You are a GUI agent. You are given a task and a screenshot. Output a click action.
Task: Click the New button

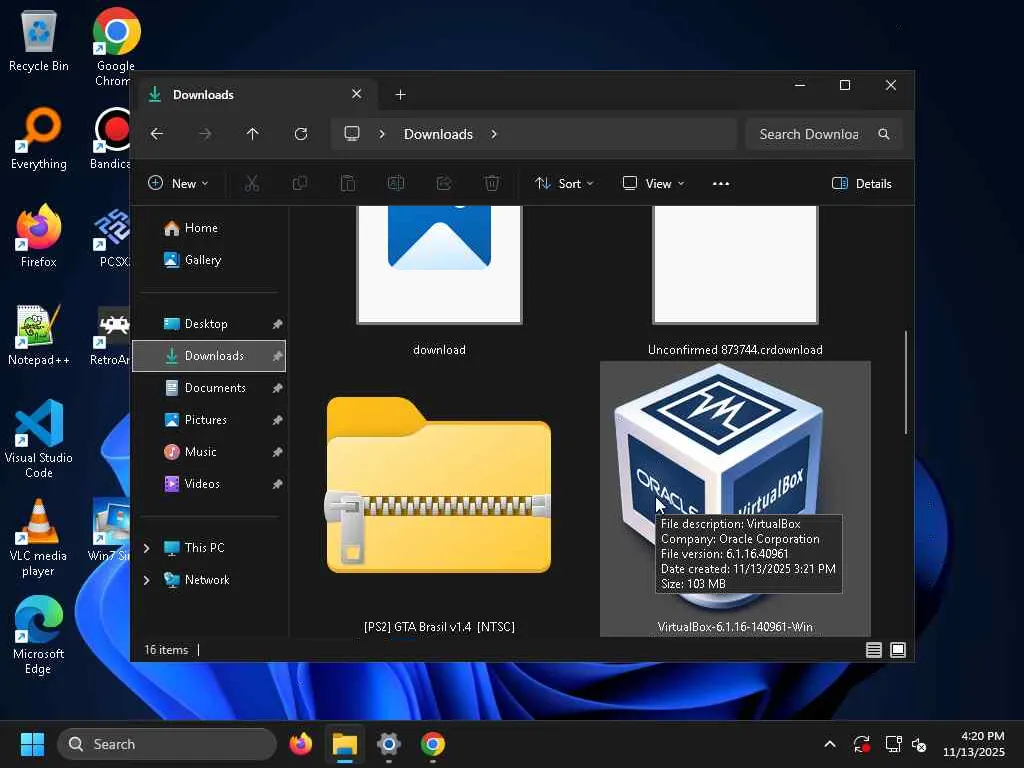point(178,183)
